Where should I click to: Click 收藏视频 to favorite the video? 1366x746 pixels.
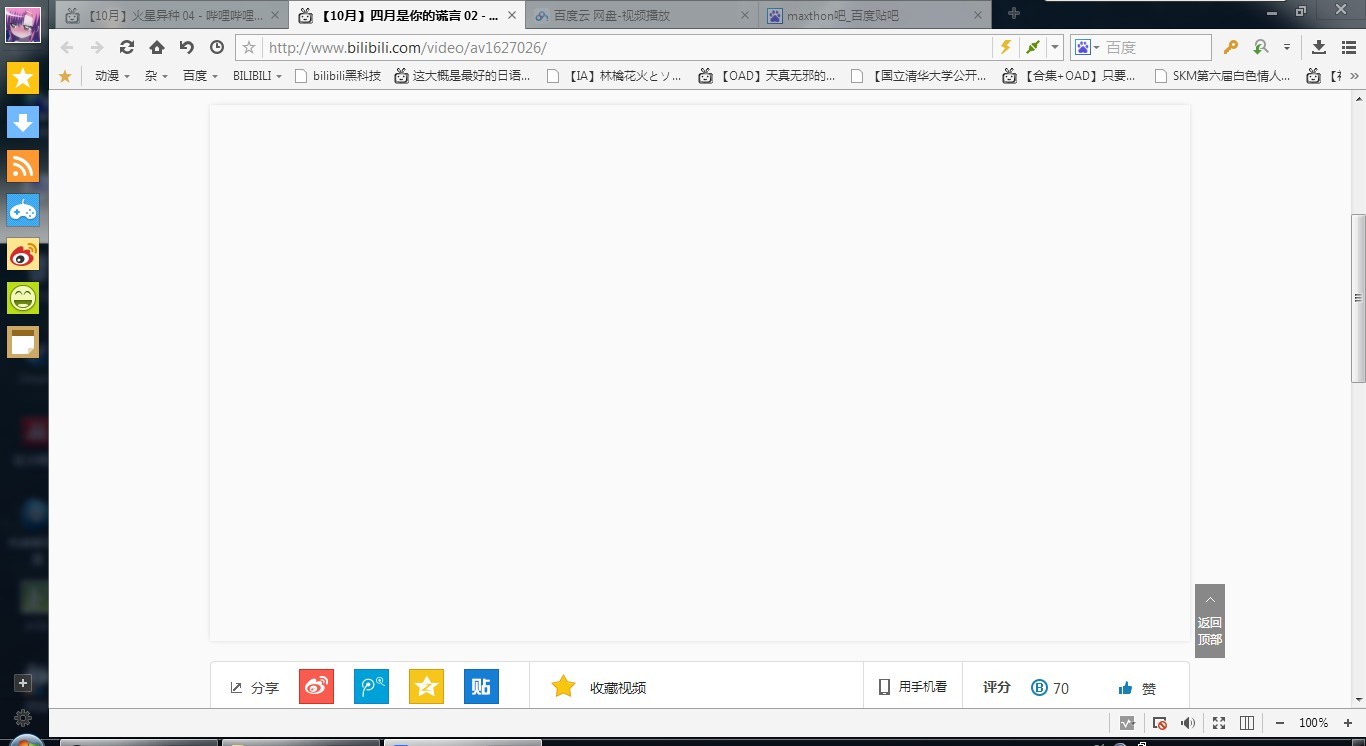click(598, 687)
